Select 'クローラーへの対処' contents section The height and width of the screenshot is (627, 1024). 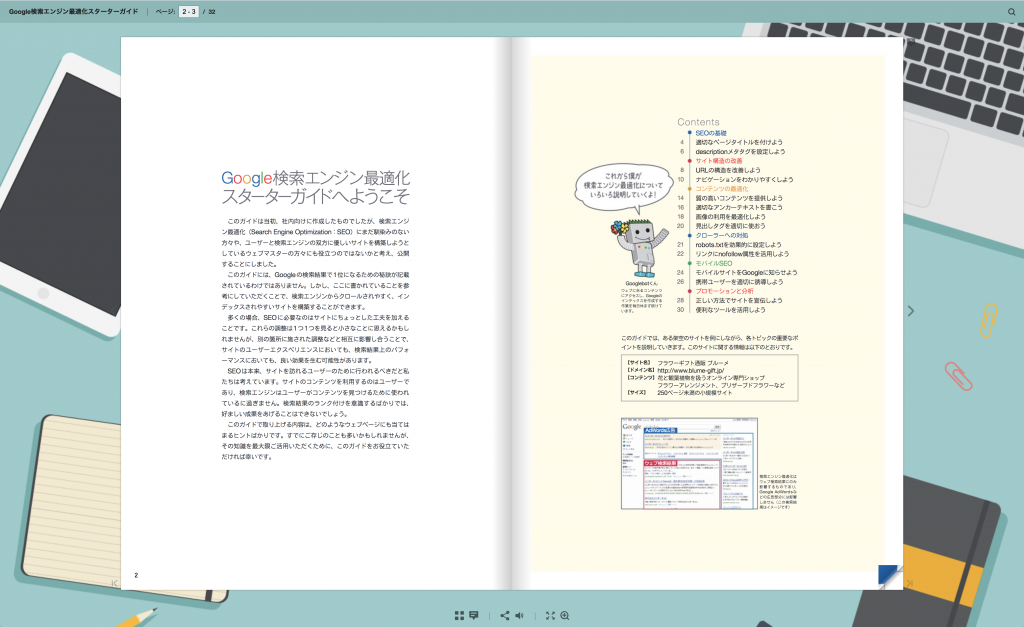722,235
